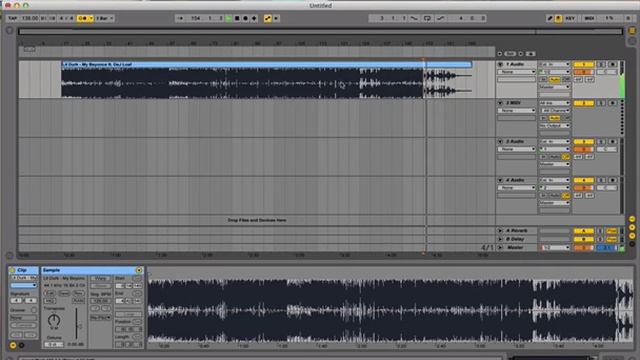Fold the 4 Audio track

[500, 180]
